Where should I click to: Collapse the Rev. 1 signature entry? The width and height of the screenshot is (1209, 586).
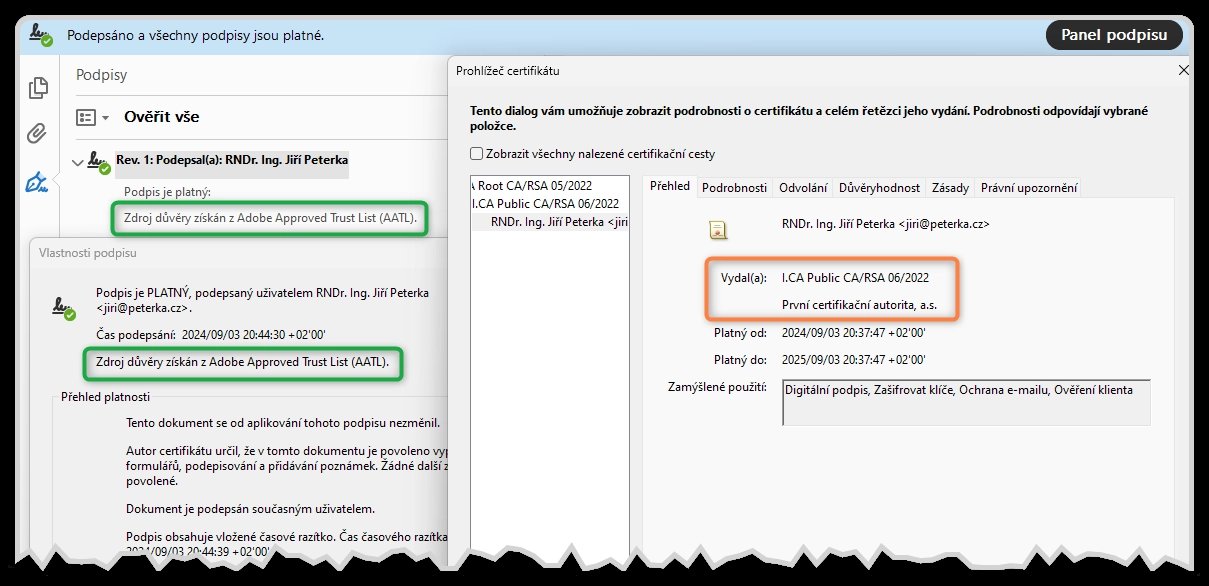[x=78, y=161]
